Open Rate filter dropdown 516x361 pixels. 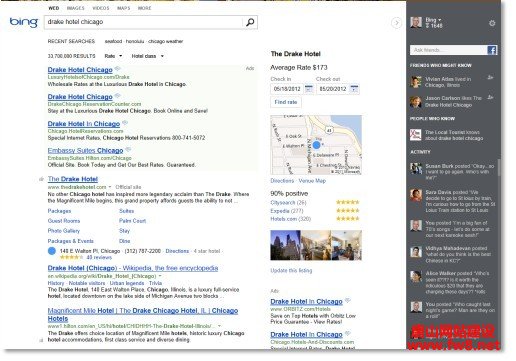point(113,56)
